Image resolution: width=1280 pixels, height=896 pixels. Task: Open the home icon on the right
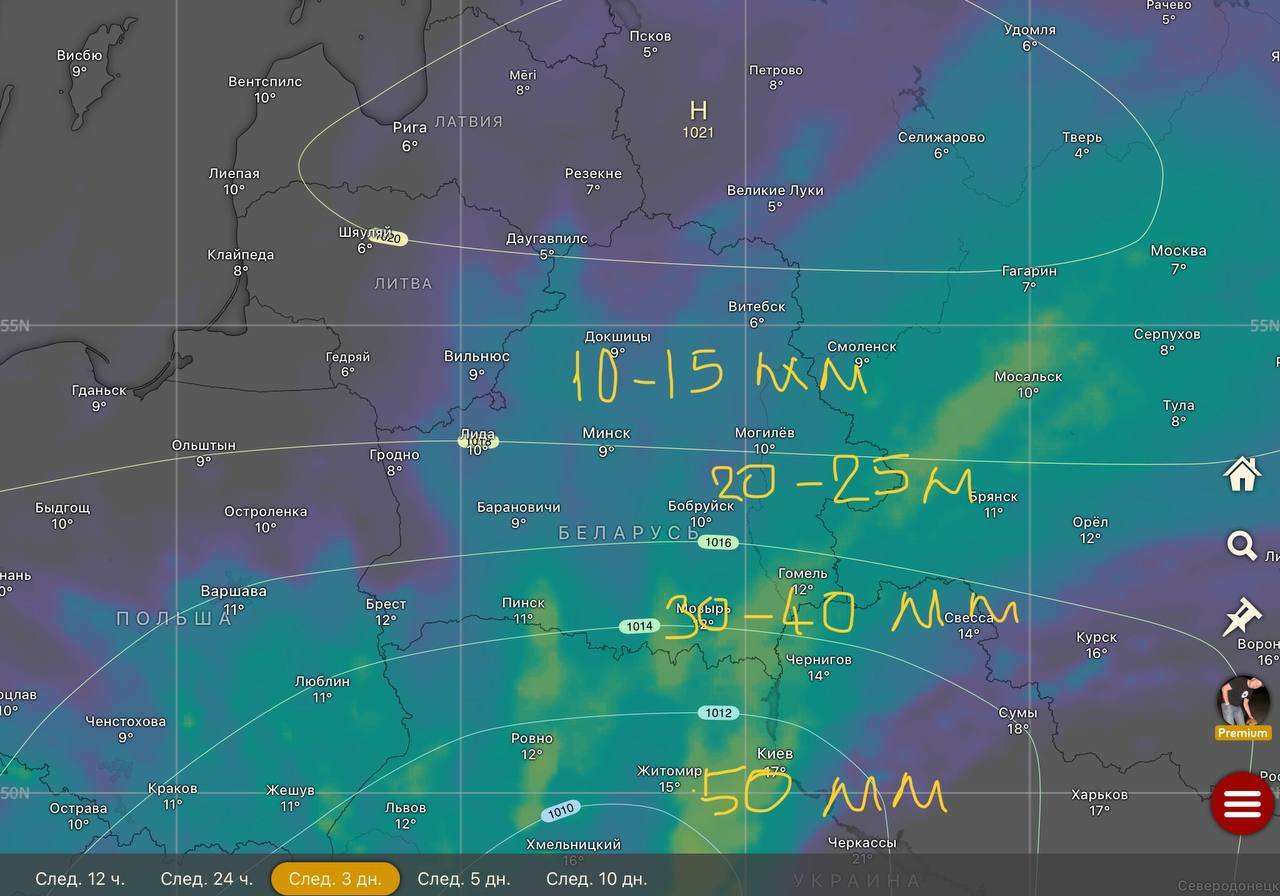tap(1242, 474)
